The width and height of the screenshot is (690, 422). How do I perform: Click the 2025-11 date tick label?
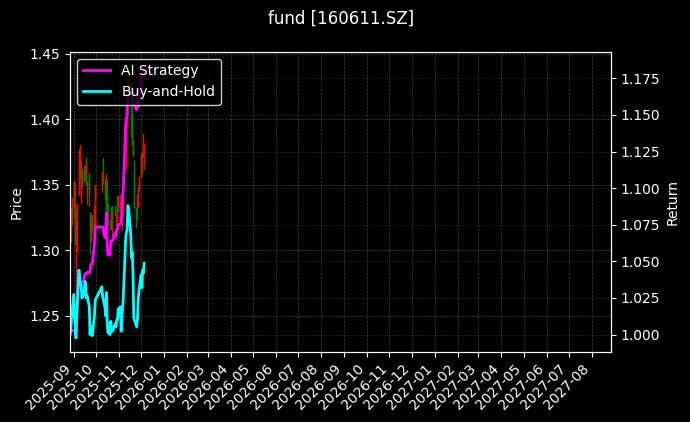click(x=94, y=387)
